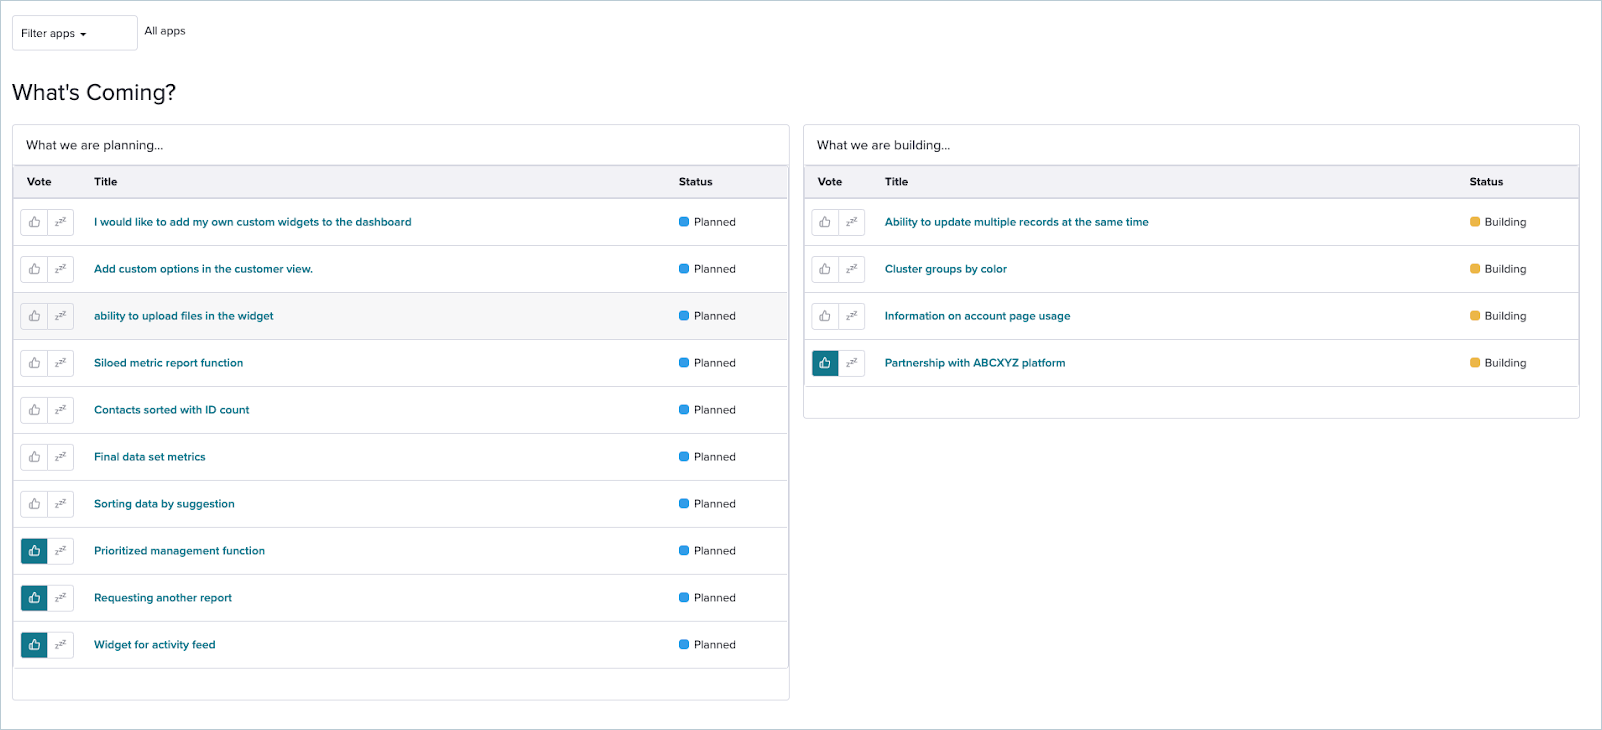Click Planned status of 'Siloed metric report function'
Image resolution: width=1602 pixels, height=730 pixels.
tap(707, 363)
